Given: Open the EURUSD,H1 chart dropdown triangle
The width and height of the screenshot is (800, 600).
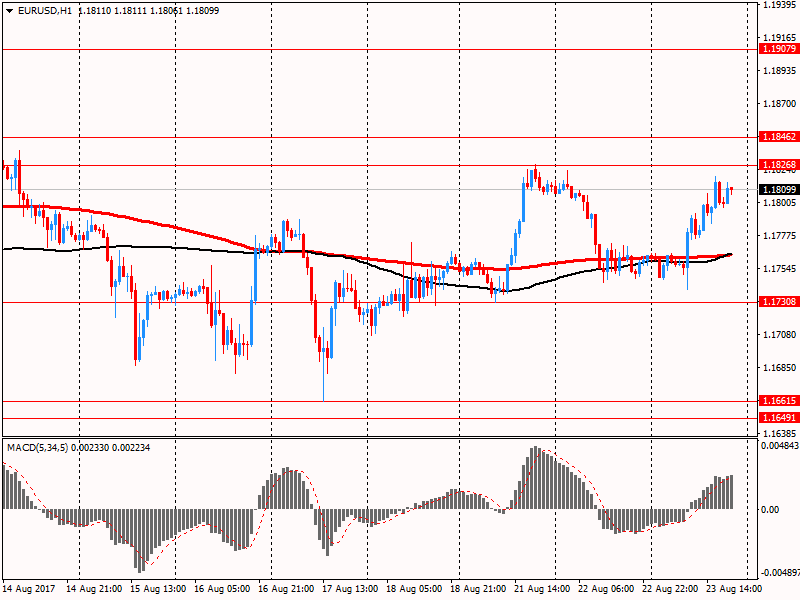Looking at the screenshot, I should tap(10, 11).
